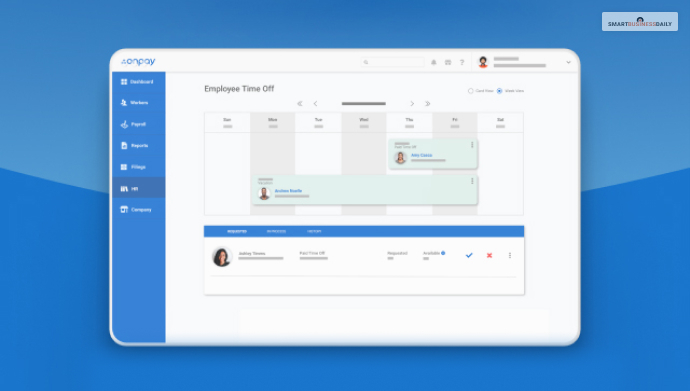Click Paid Time Off label in request row
This screenshot has width=690, height=391.
click(312, 253)
